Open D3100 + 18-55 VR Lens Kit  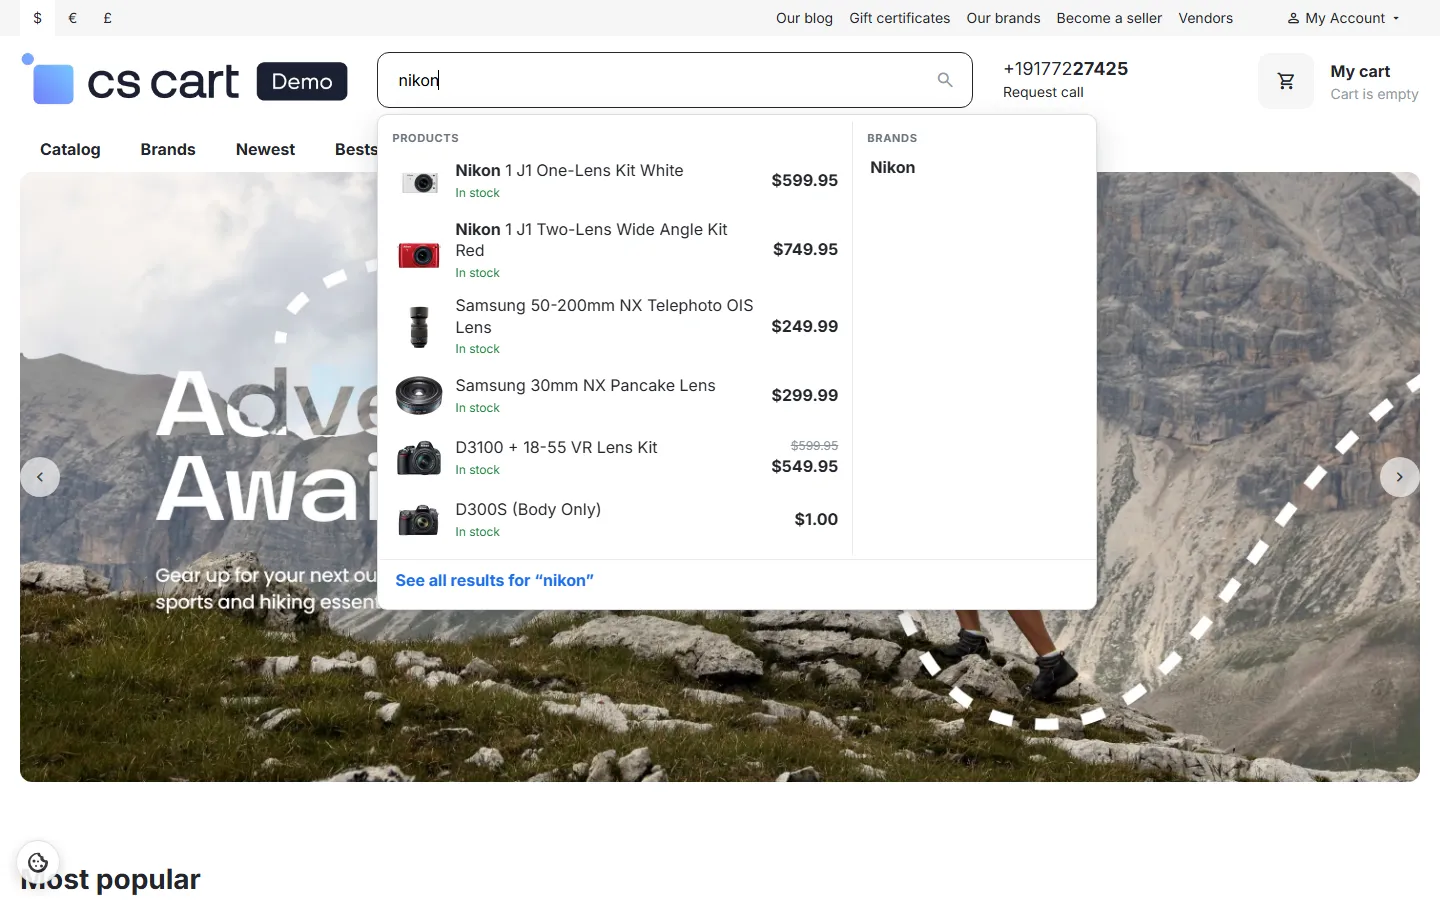pos(556,447)
